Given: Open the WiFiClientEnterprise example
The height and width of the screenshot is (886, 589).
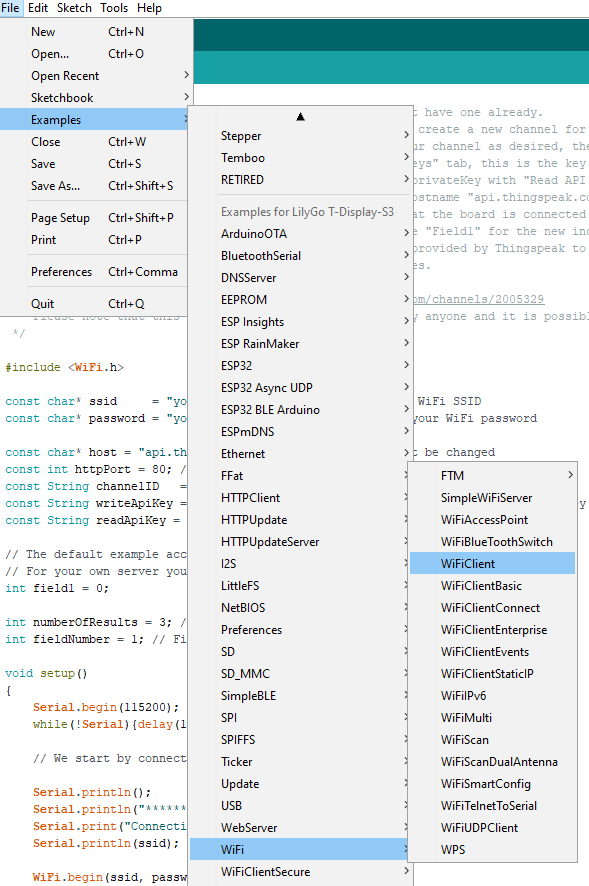Looking at the screenshot, I should click(492, 630).
